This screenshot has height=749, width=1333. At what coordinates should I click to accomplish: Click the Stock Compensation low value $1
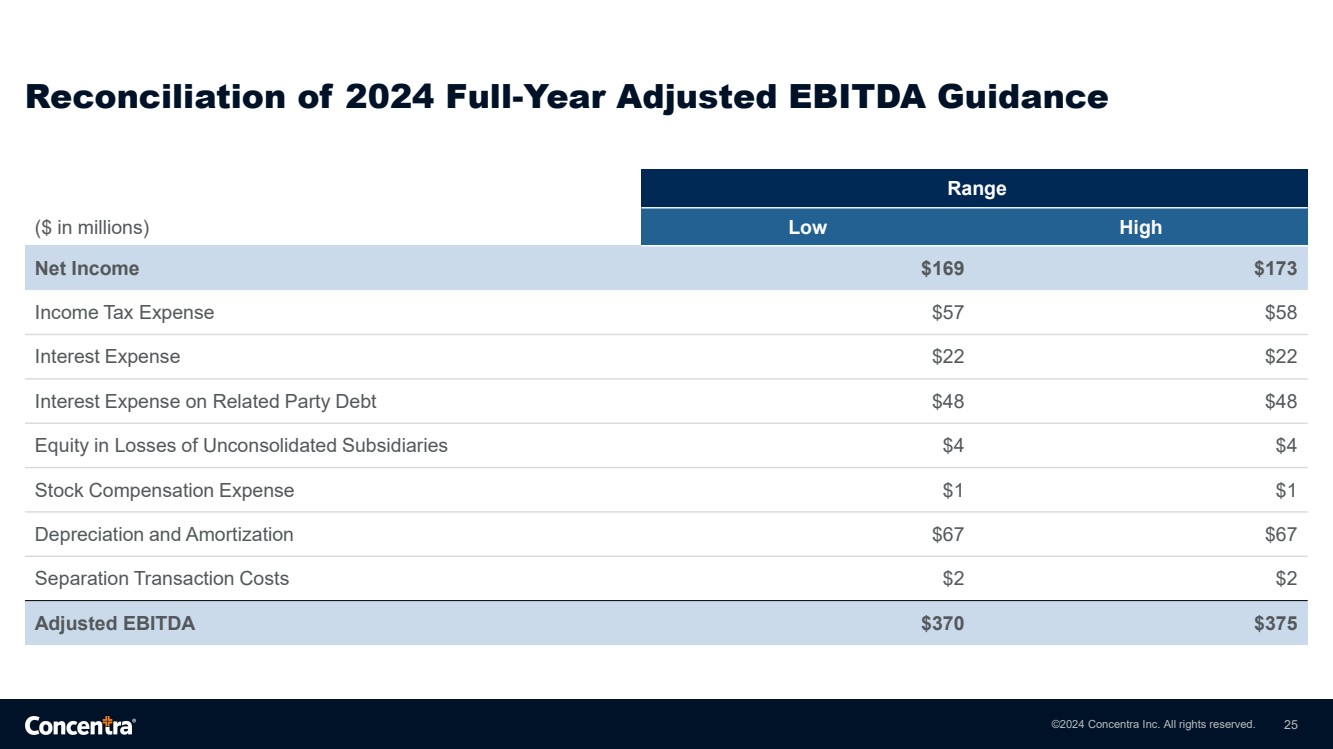(953, 491)
